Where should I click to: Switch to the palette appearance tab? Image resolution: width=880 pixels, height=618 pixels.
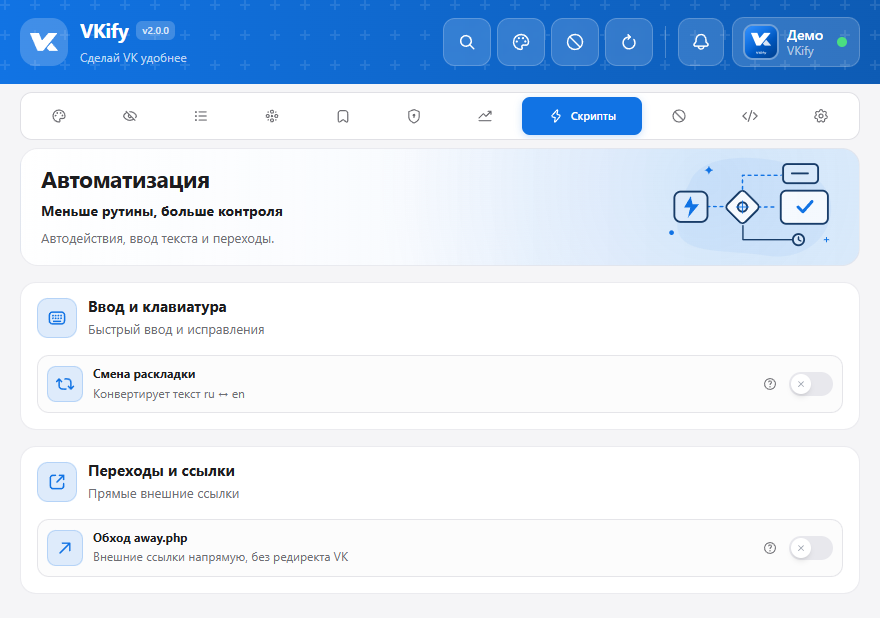click(x=59, y=116)
